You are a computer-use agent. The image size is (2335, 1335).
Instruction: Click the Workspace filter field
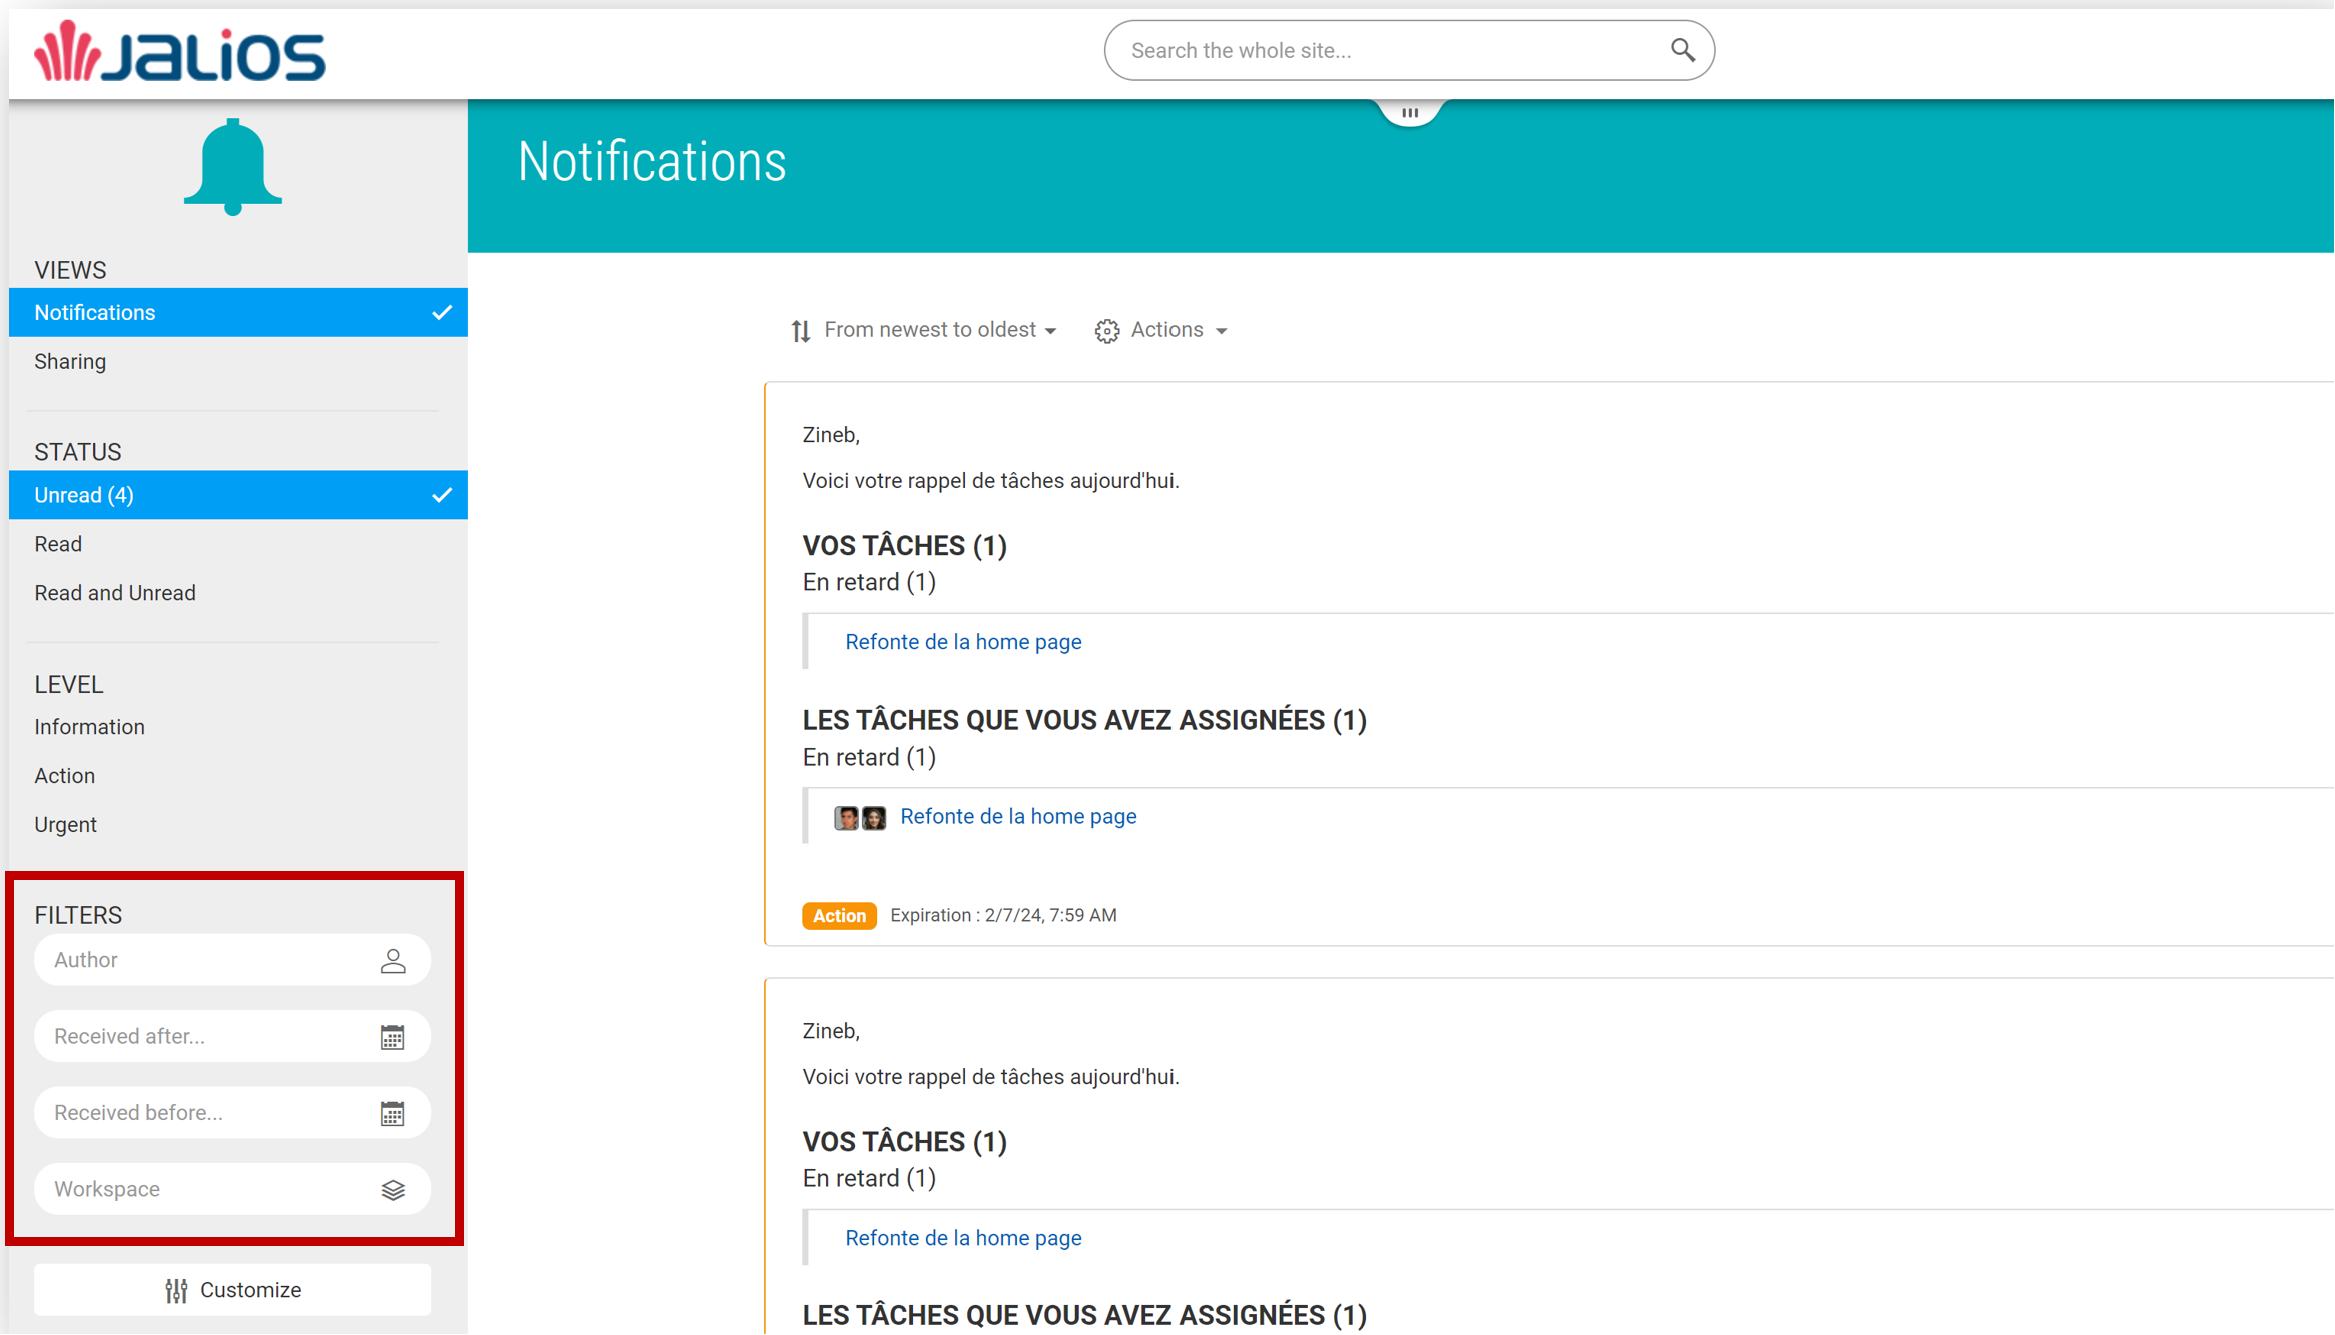click(232, 1189)
